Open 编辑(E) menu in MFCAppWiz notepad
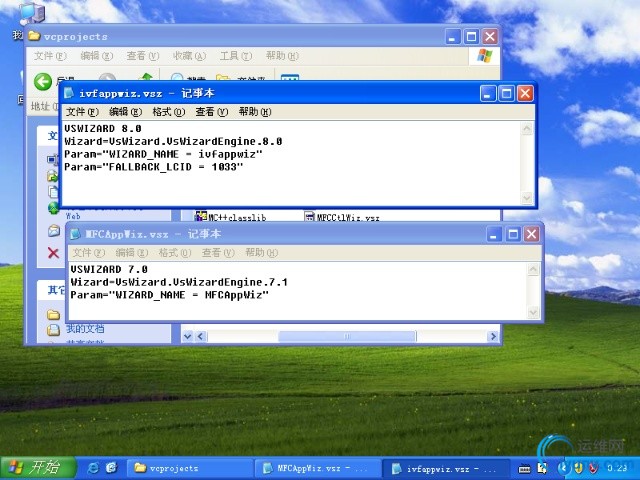The image size is (640, 480). coord(131,253)
